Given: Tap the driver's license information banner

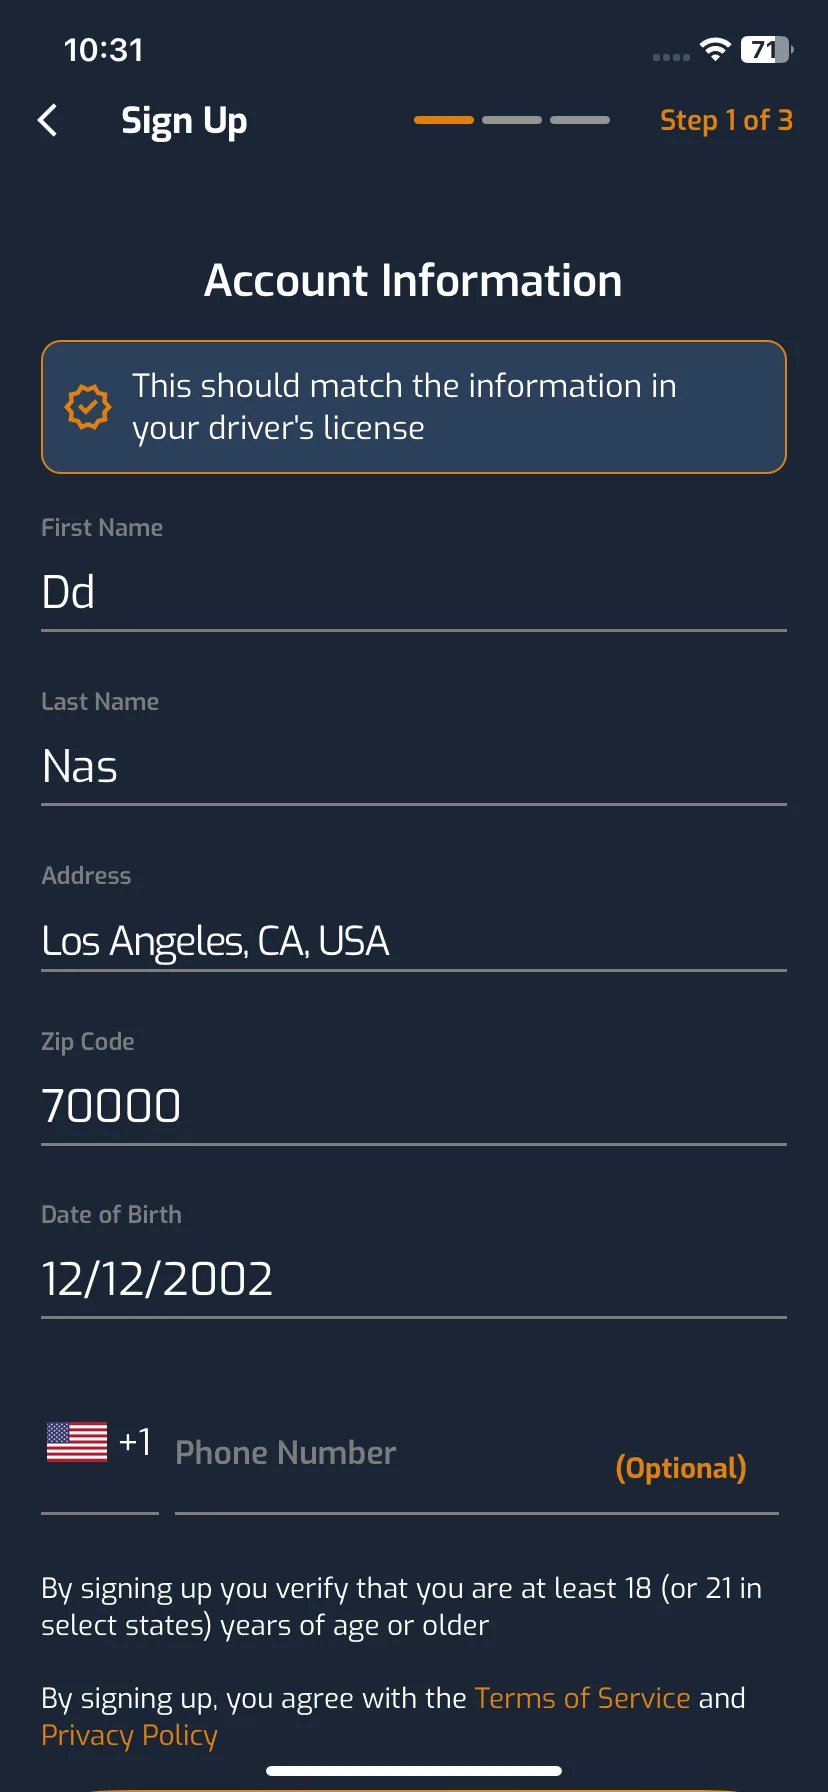Looking at the screenshot, I should tap(414, 407).
